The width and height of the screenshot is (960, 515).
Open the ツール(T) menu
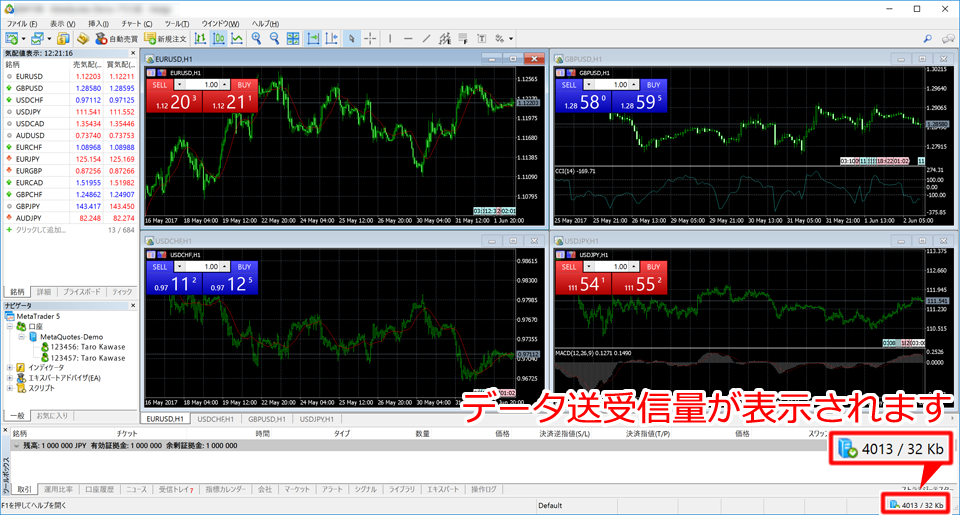pos(176,23)
